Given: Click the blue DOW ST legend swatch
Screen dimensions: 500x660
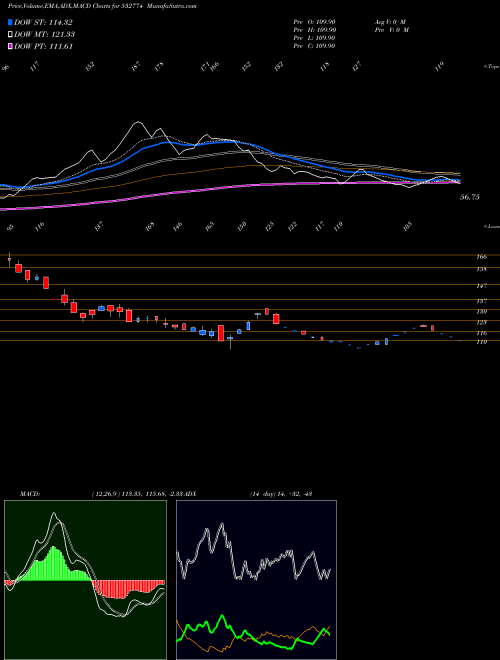Looking at the screenshot, I should (11, 22).
